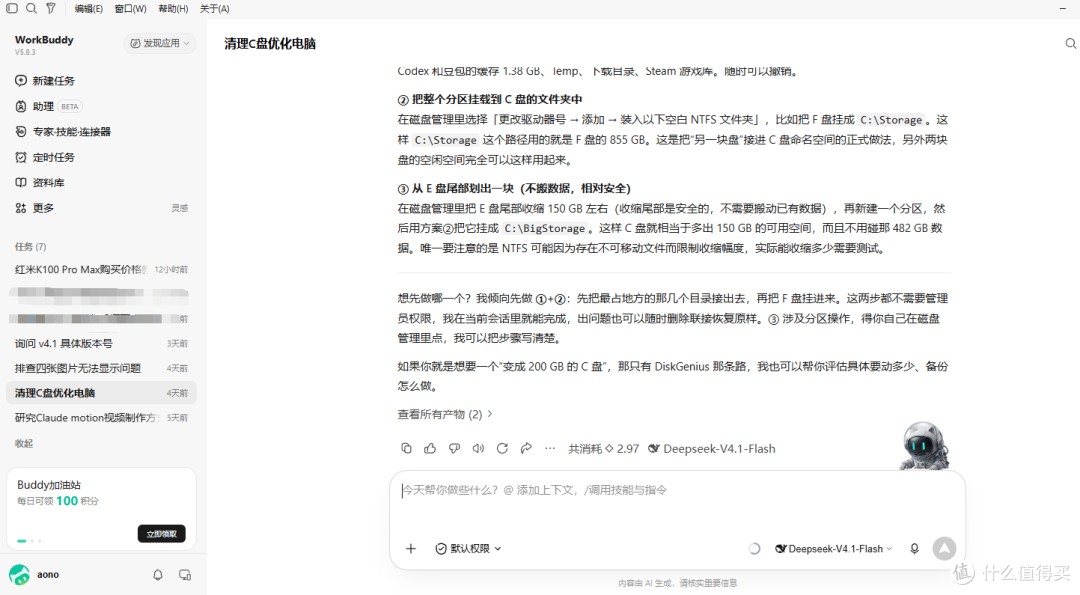The height and width of the screenshot is (595, 1080).
Task: Dislike the reply with thumbs down
Action: click(x=454, y=448)
